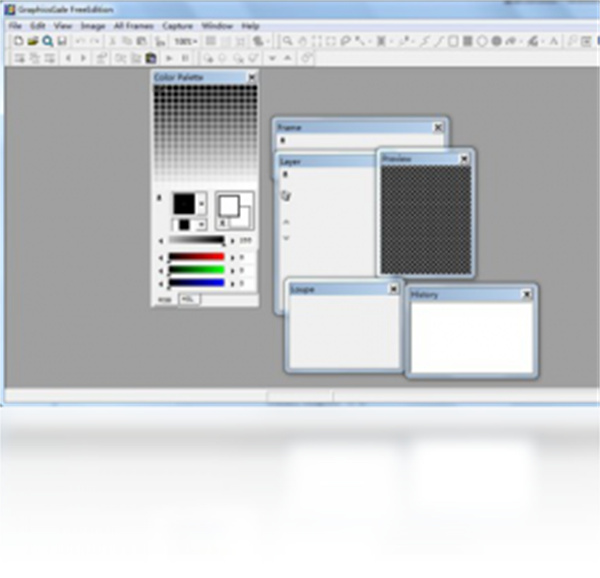Click the Paste clipboard icon
This screenshot has width=600, height=578.
pyautogui.click(x=142, y=41)
